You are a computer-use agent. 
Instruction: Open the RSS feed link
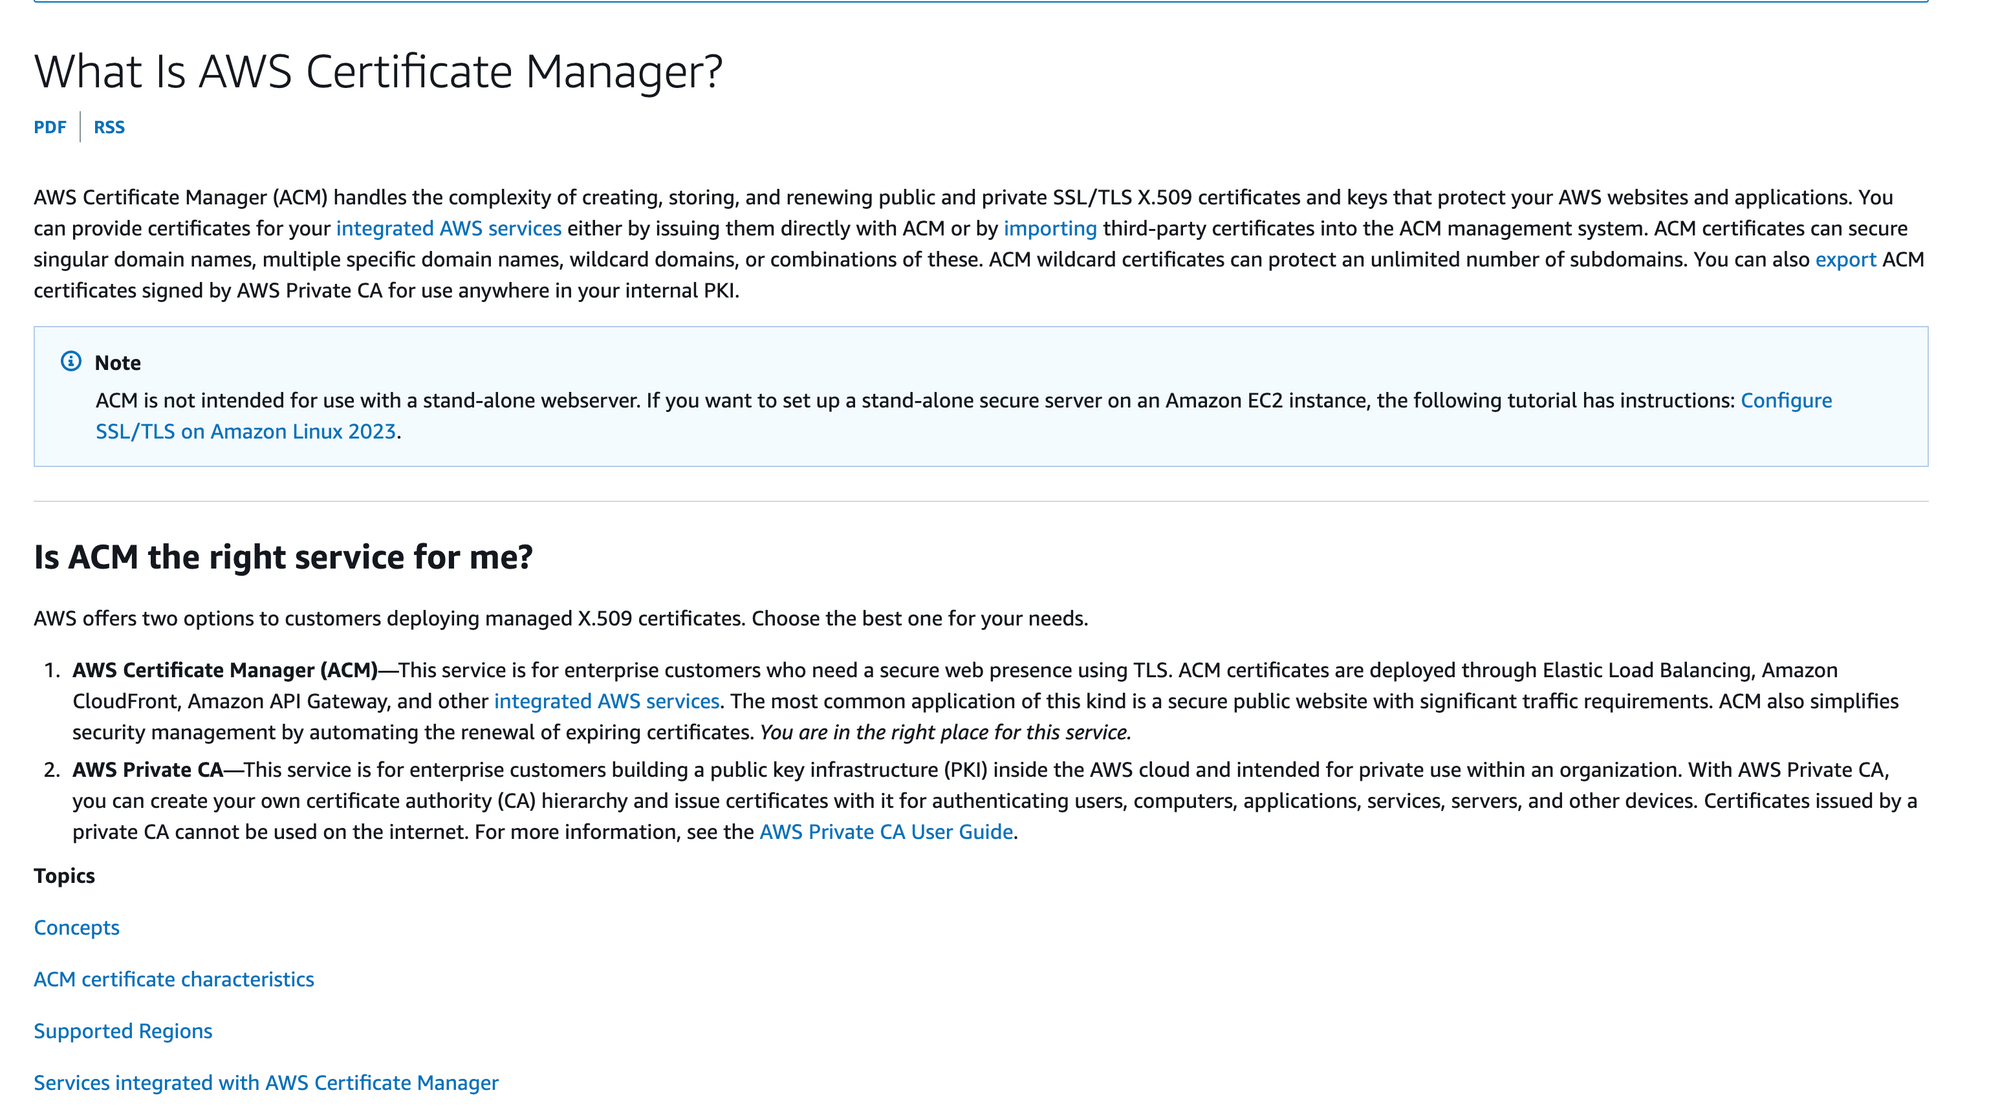(109, 127)
